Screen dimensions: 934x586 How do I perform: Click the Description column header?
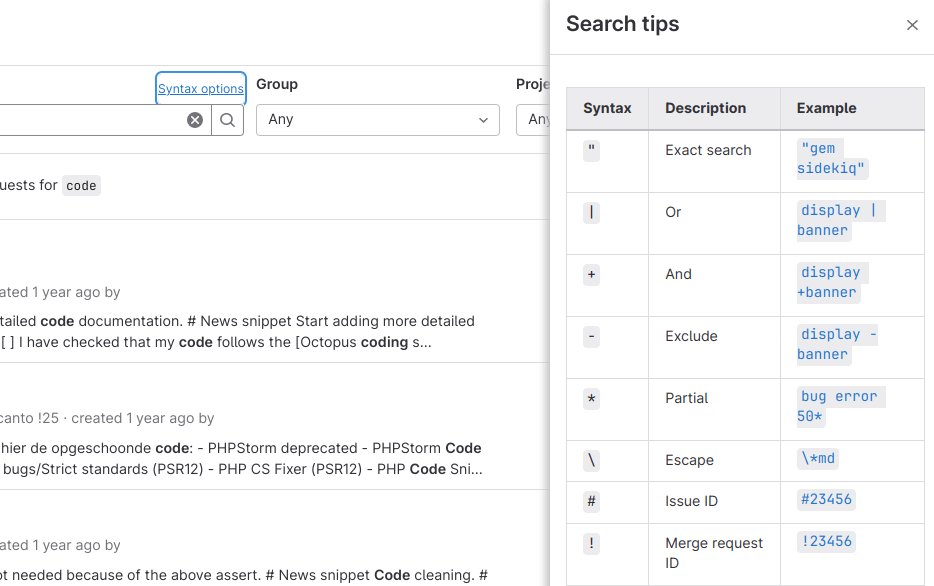click(x=705, y=108)
